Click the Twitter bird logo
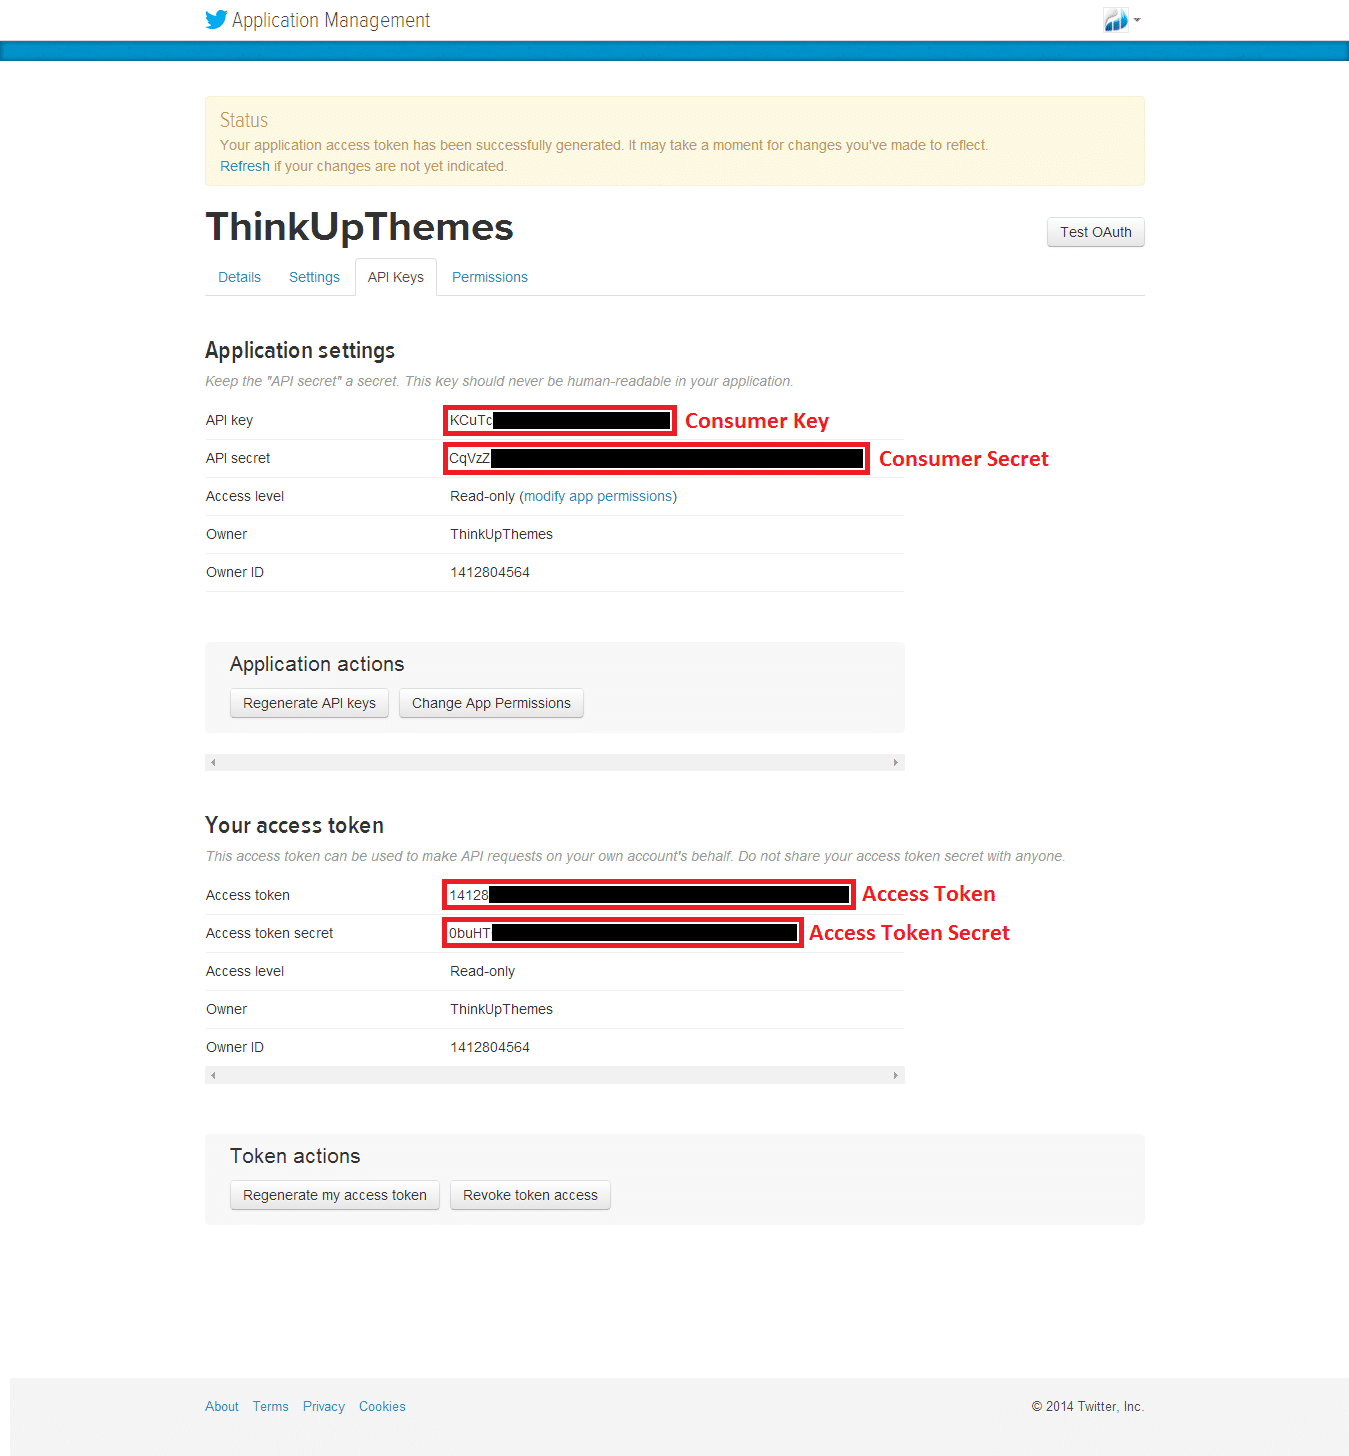Screen dimensions: 1349x1456 (216, 20)
